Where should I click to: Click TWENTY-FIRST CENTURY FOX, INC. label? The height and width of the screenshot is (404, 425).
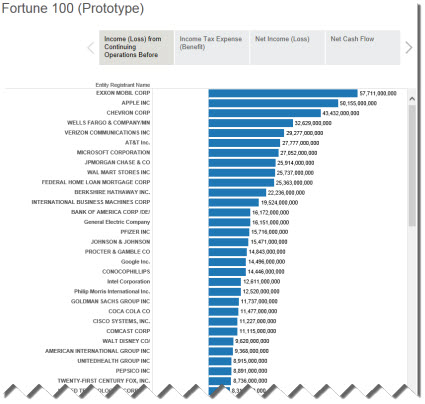pos(104,381)
